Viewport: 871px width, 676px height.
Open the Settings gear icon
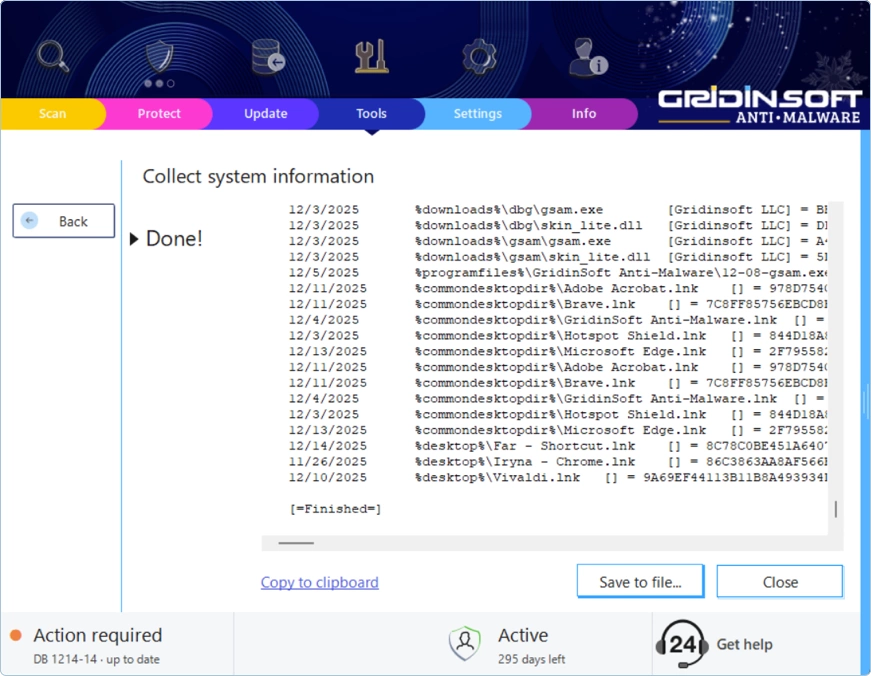[x=478, y=55]
